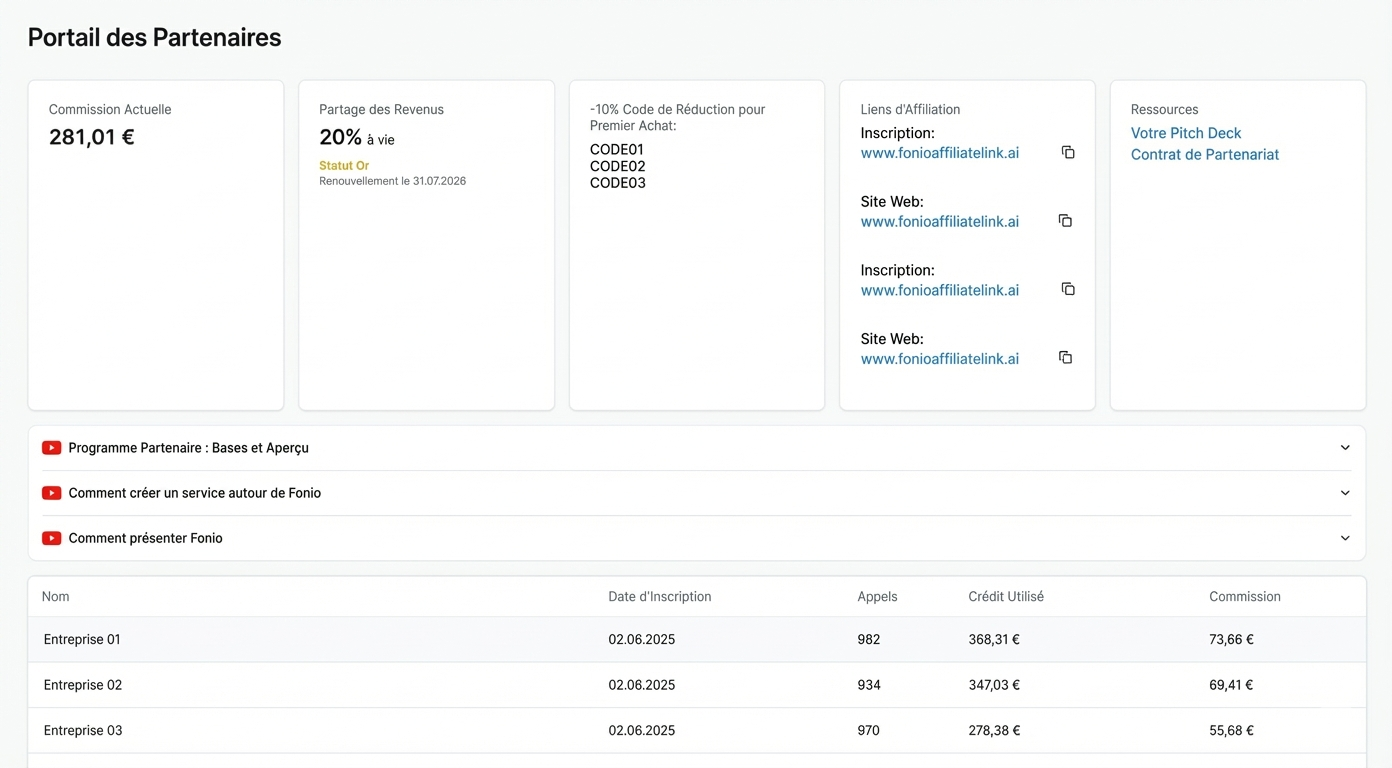Click the Date d'Inscription column header

[x=660, y=596]
